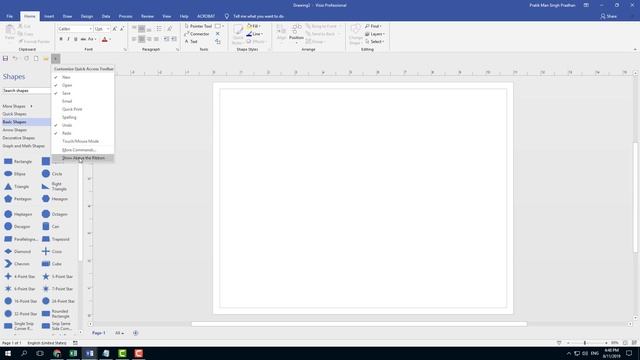Select Show Above the Ribbon menu entry
The image size is (640, 360).
(x=83, y=158)
